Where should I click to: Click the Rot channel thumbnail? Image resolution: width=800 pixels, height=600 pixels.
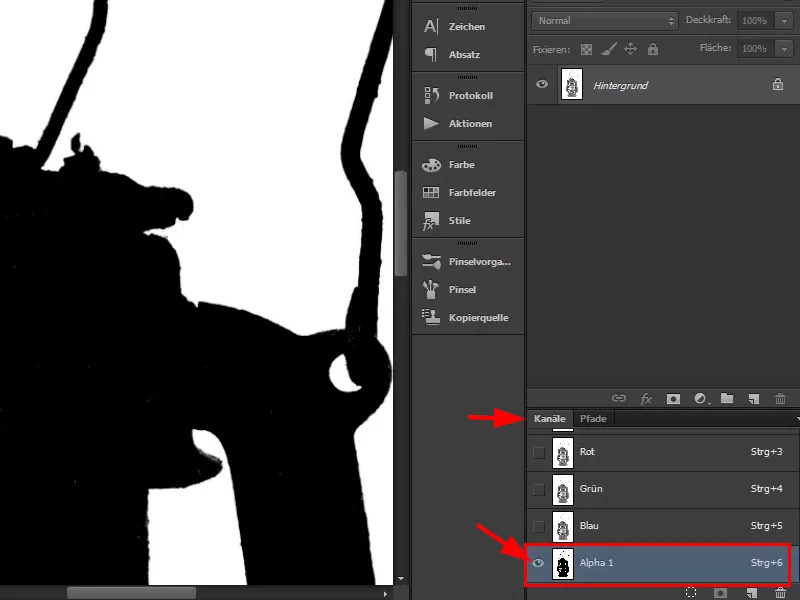tap(563, 453)
